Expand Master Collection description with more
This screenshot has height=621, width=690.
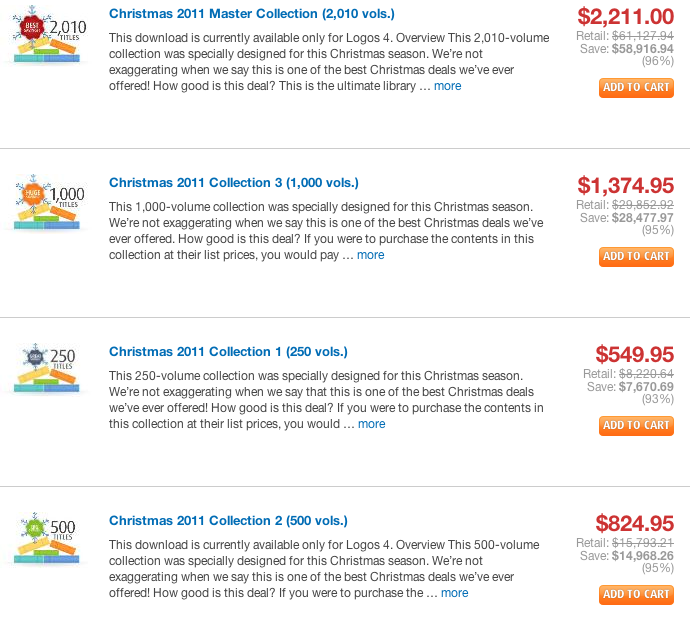[447, 86]
